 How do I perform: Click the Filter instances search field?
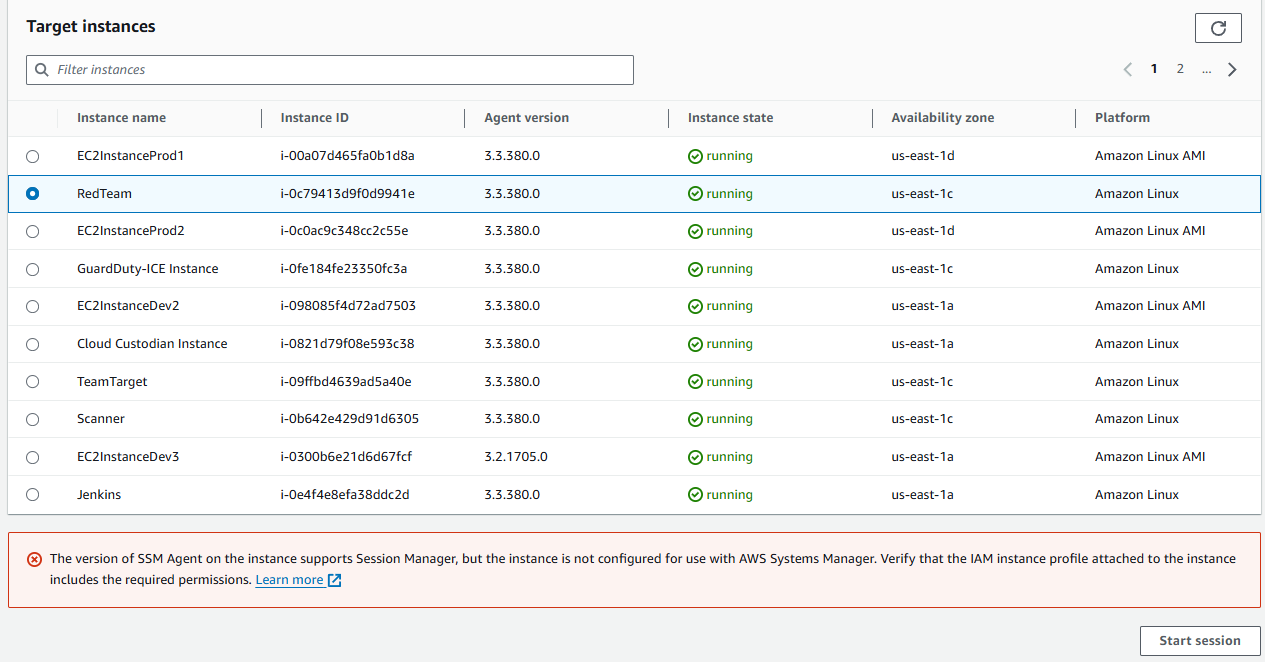(330, 70)
